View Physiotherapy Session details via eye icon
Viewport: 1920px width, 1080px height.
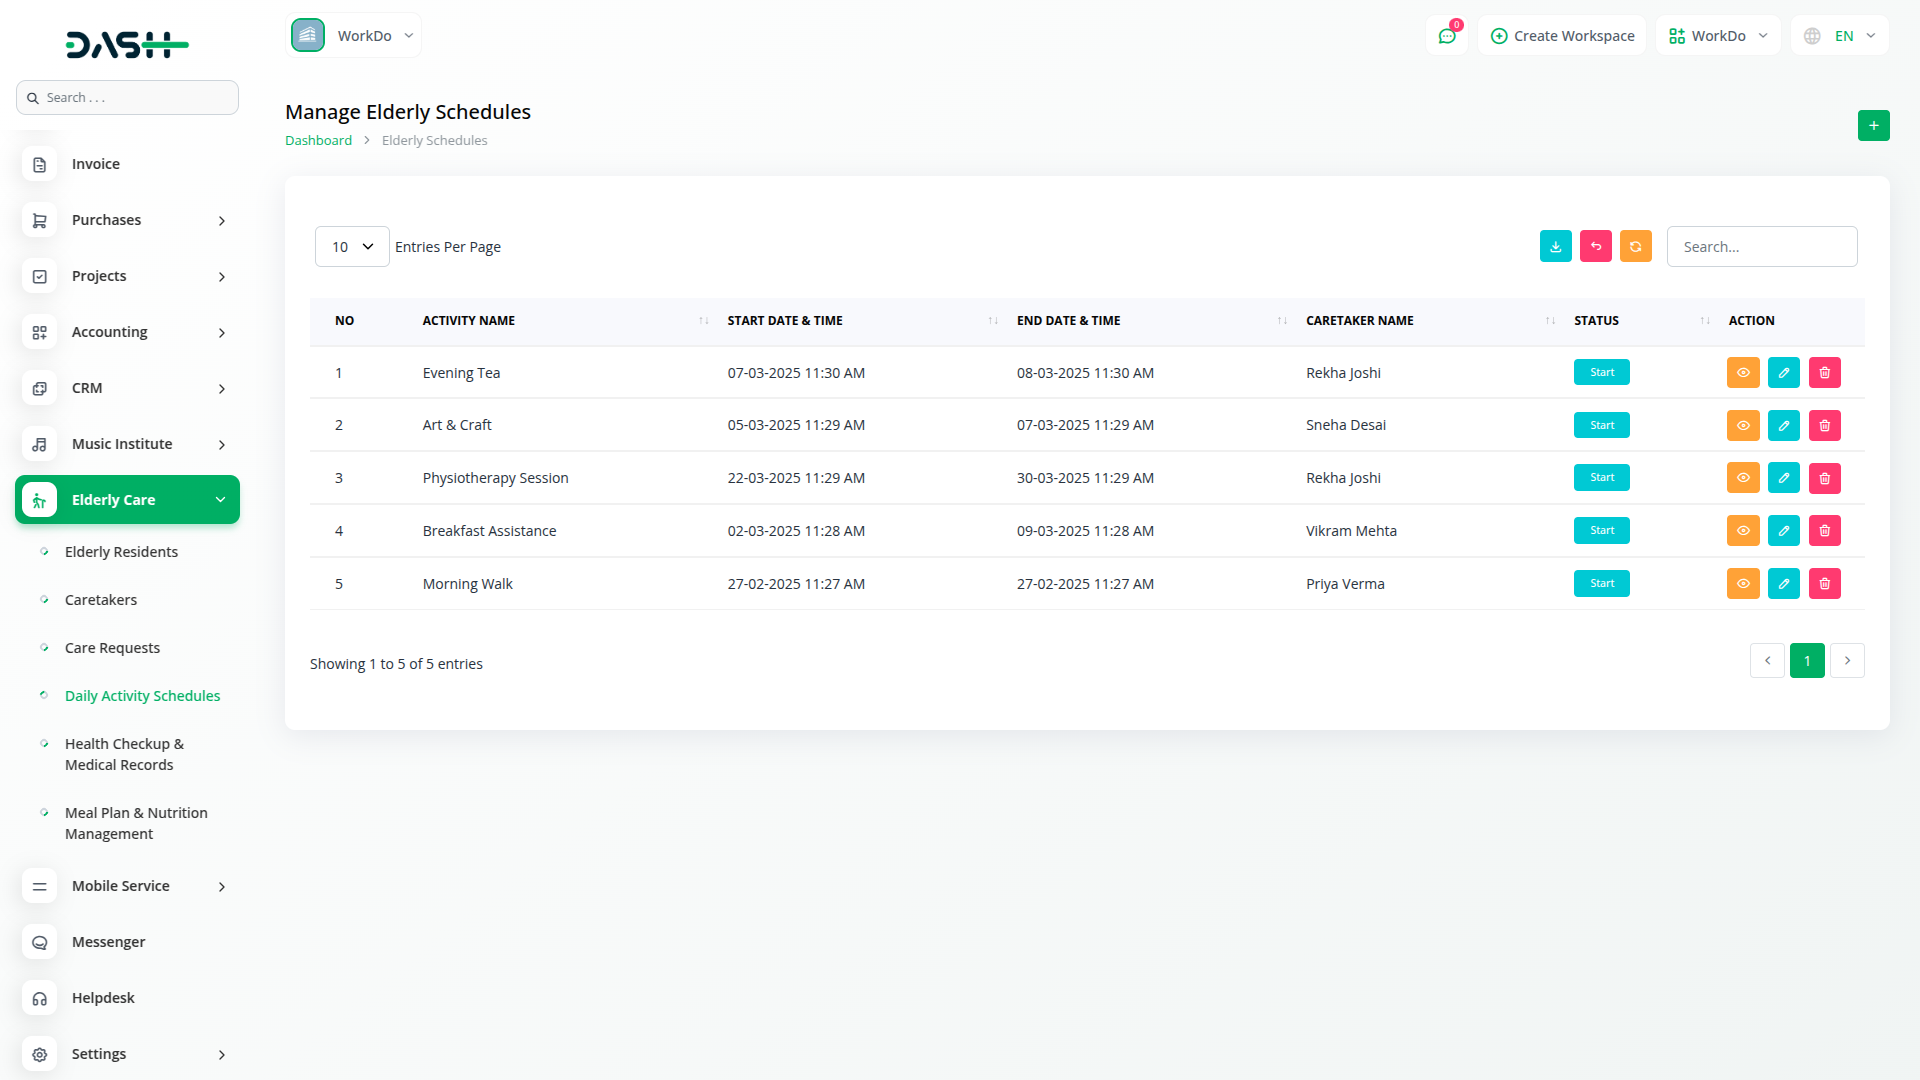click(x=1742, y=478)
